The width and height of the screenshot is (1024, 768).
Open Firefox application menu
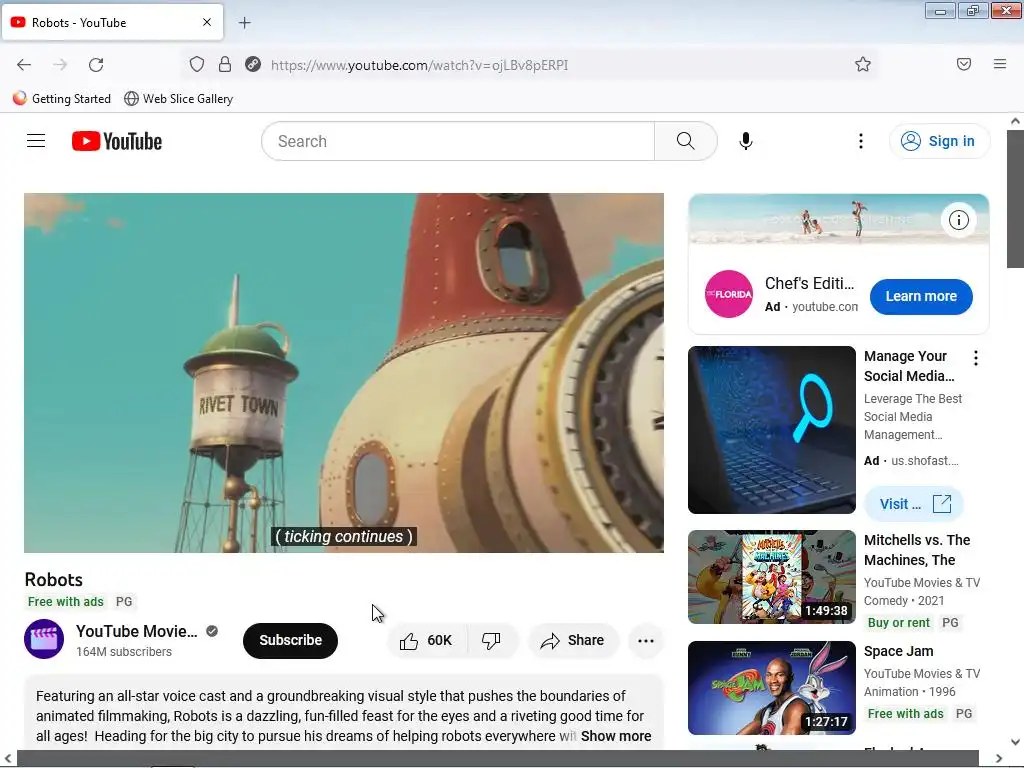click(x=1000, y=64)
